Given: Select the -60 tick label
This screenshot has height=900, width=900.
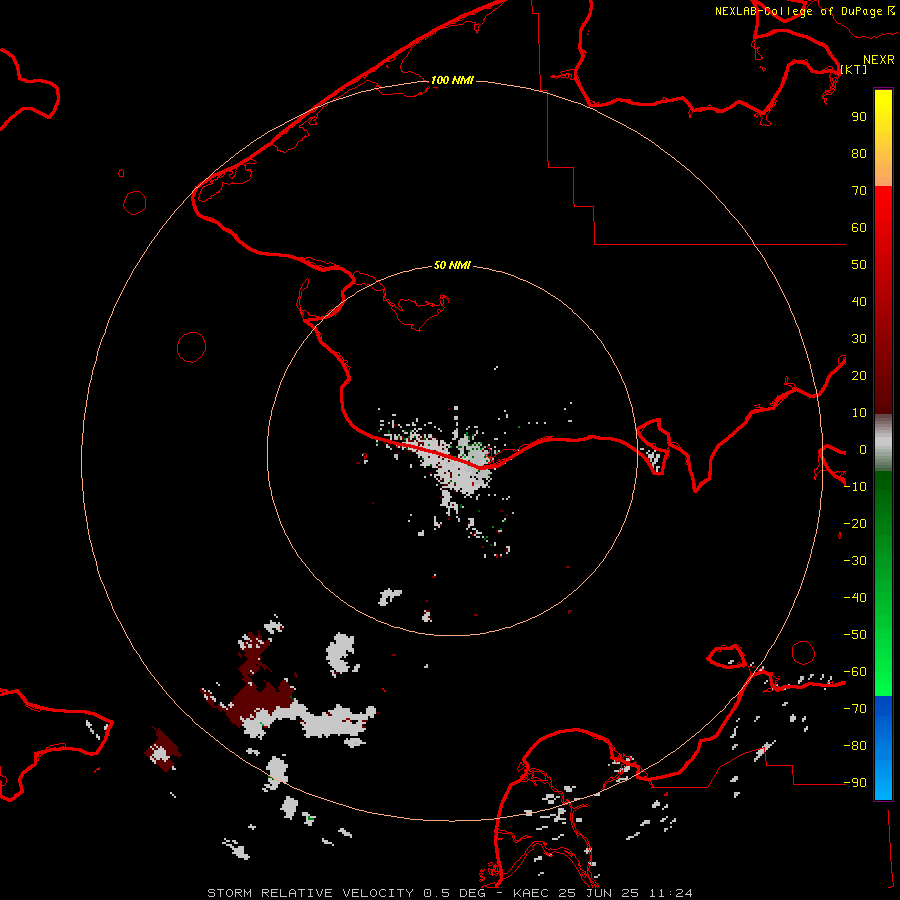Looking at the screenshot, I should point(855,672).
